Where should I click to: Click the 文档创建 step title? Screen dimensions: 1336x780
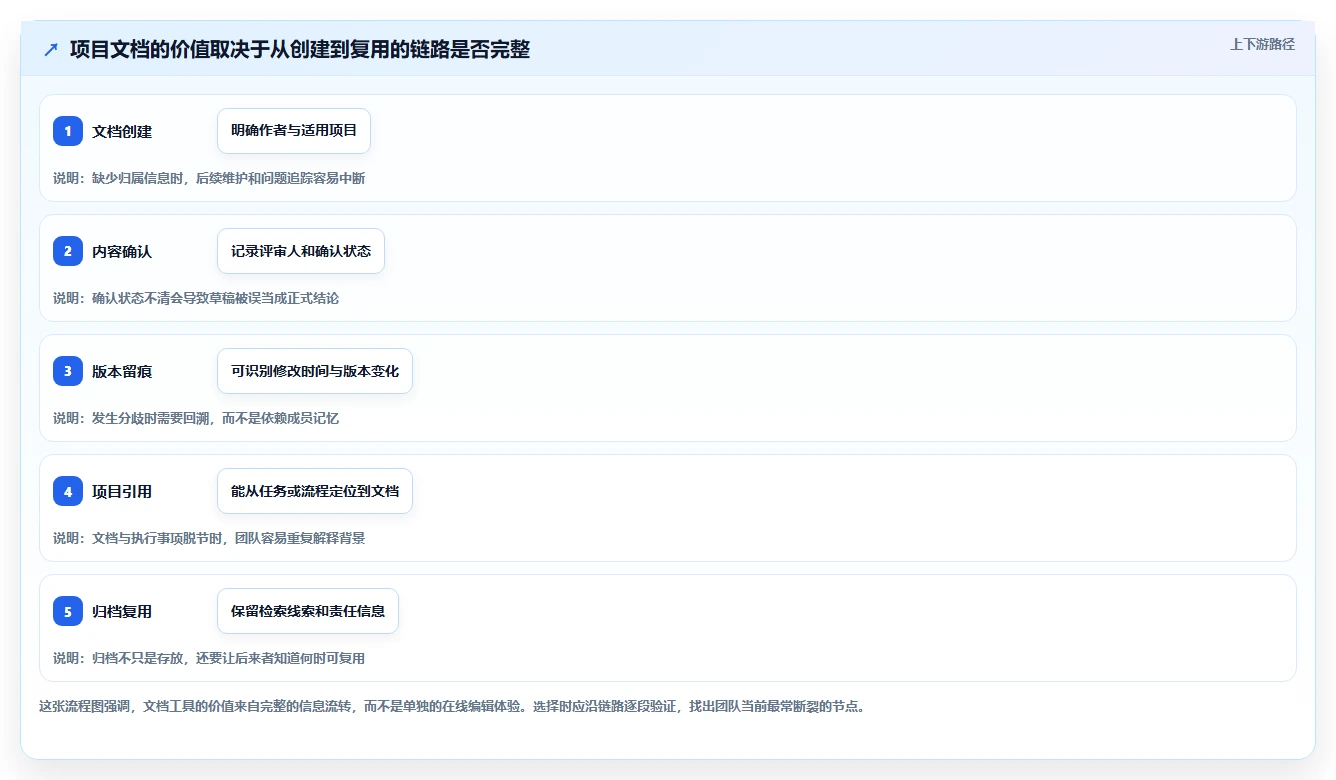coord(122,131)
